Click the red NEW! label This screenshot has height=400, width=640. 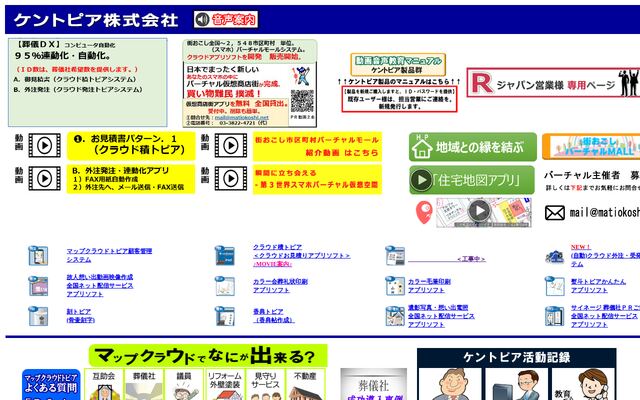point(580,247)
